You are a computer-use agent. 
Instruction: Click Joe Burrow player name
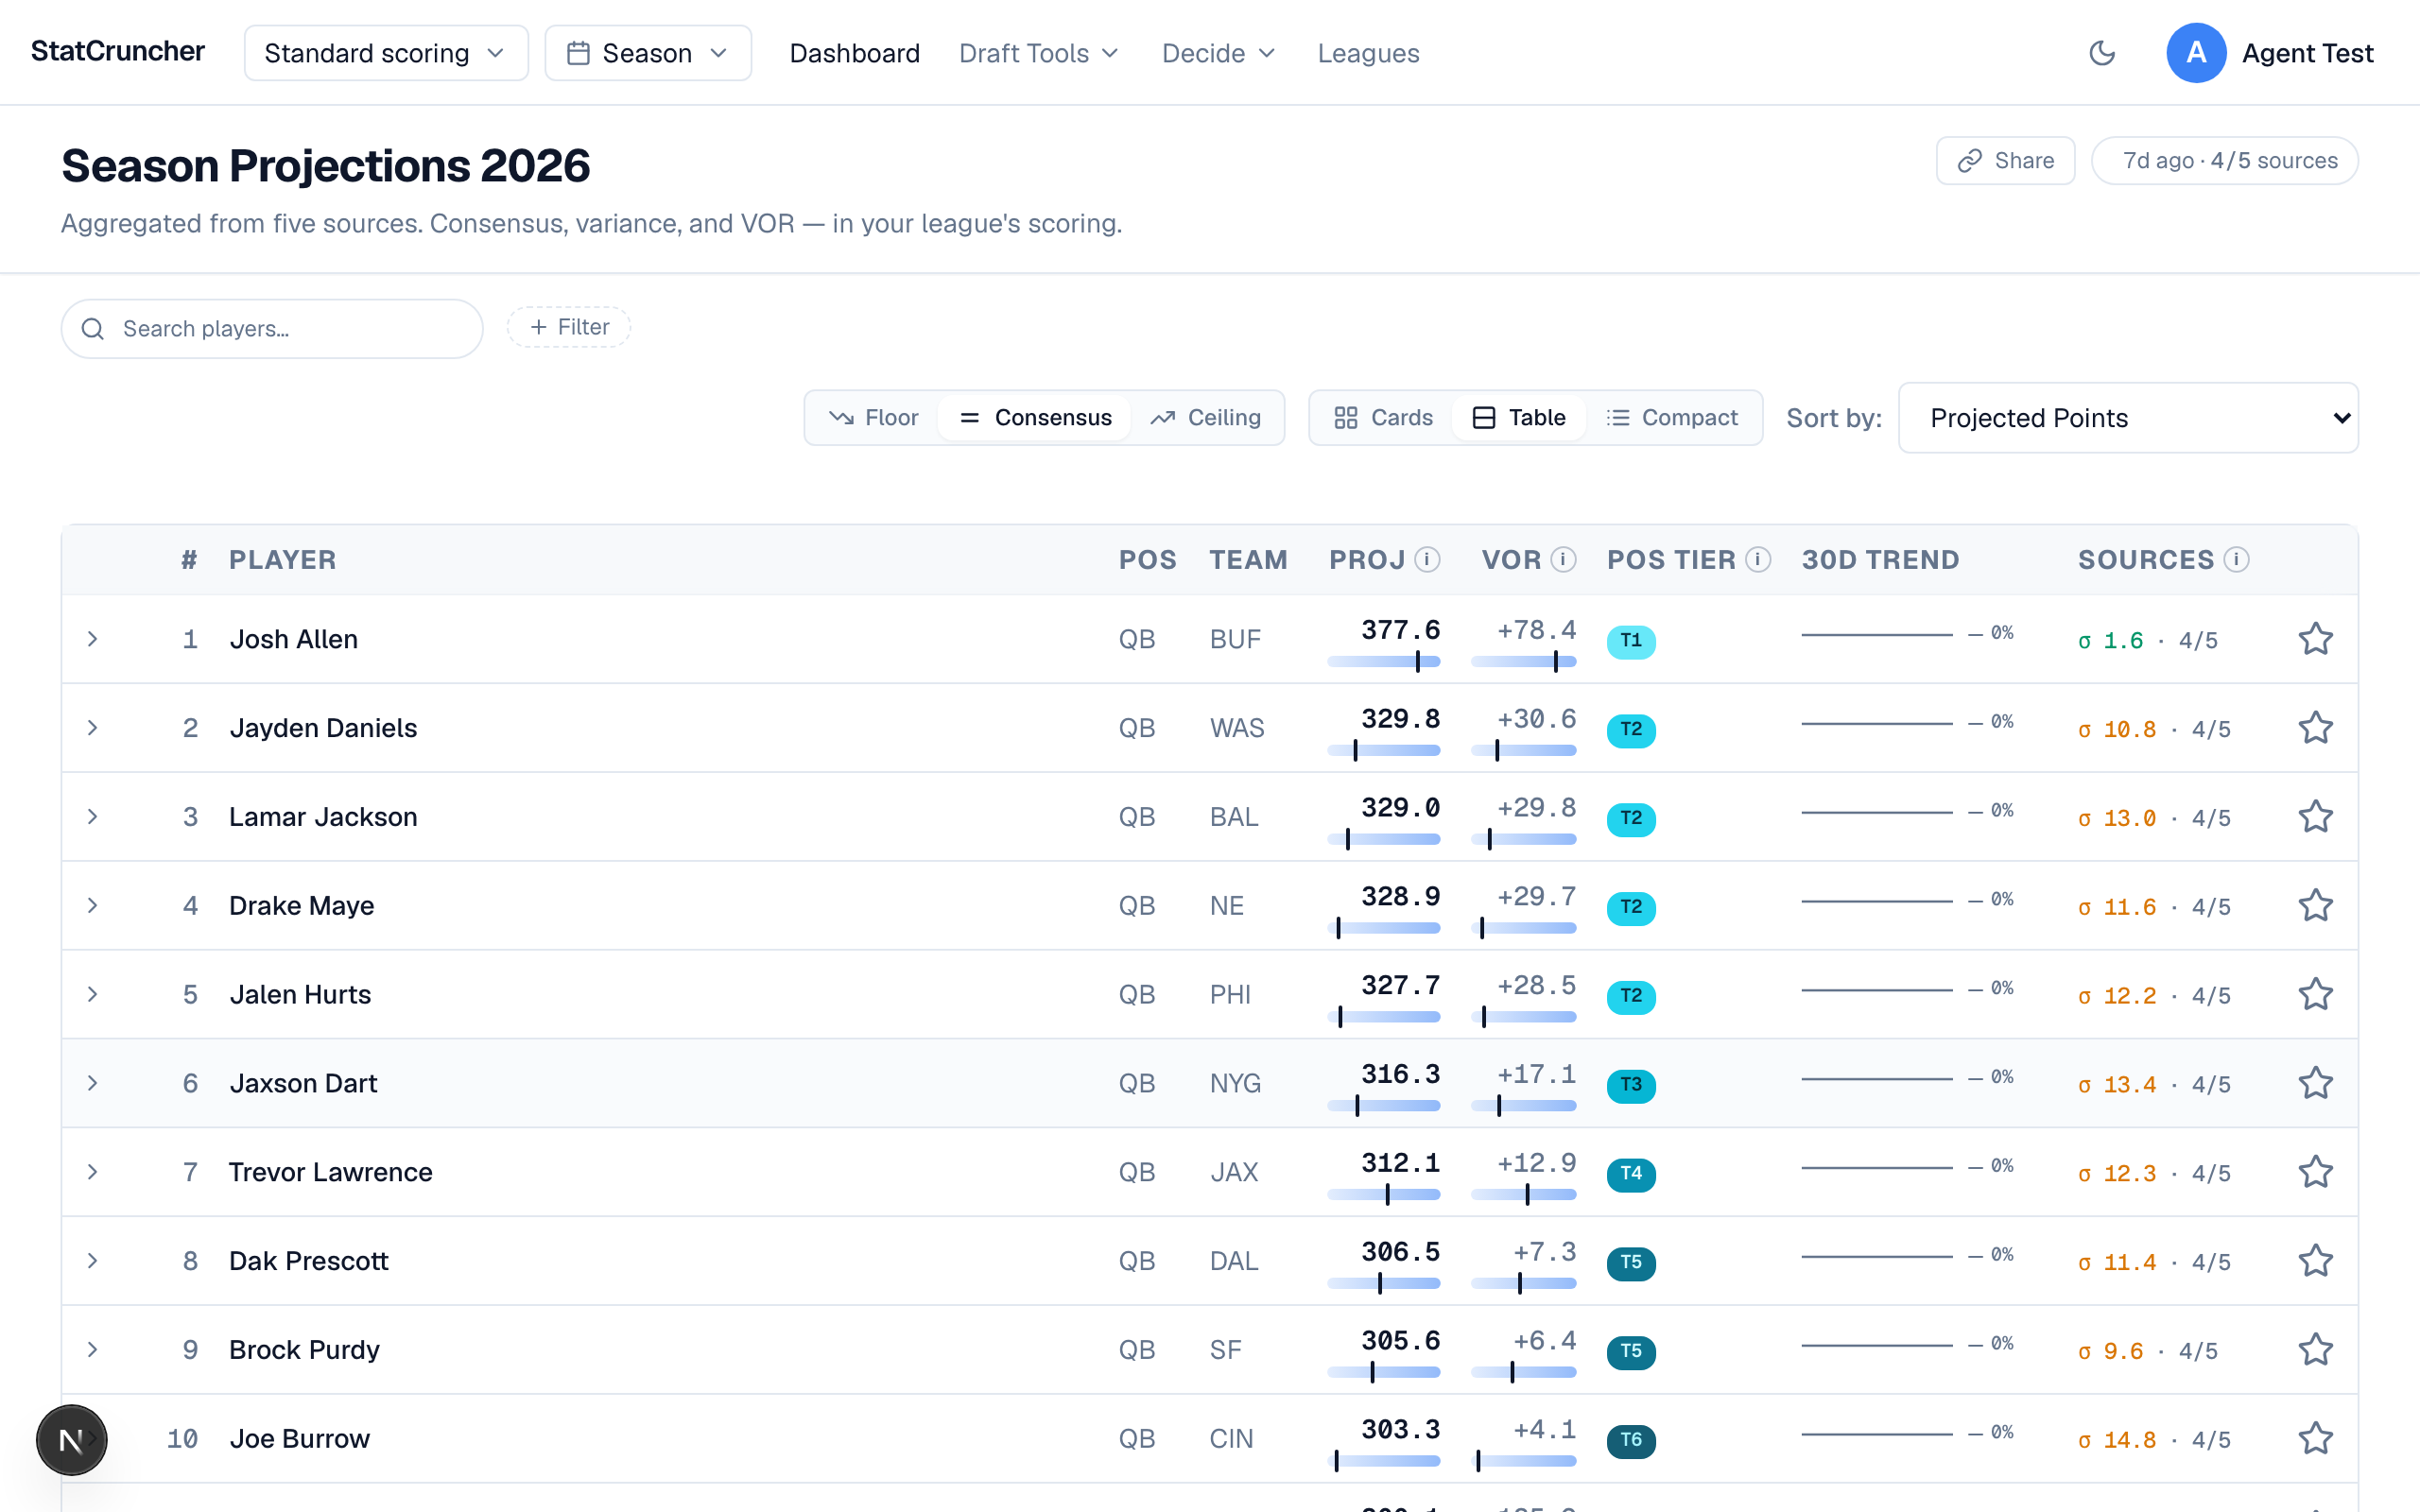pos(300,1439)
